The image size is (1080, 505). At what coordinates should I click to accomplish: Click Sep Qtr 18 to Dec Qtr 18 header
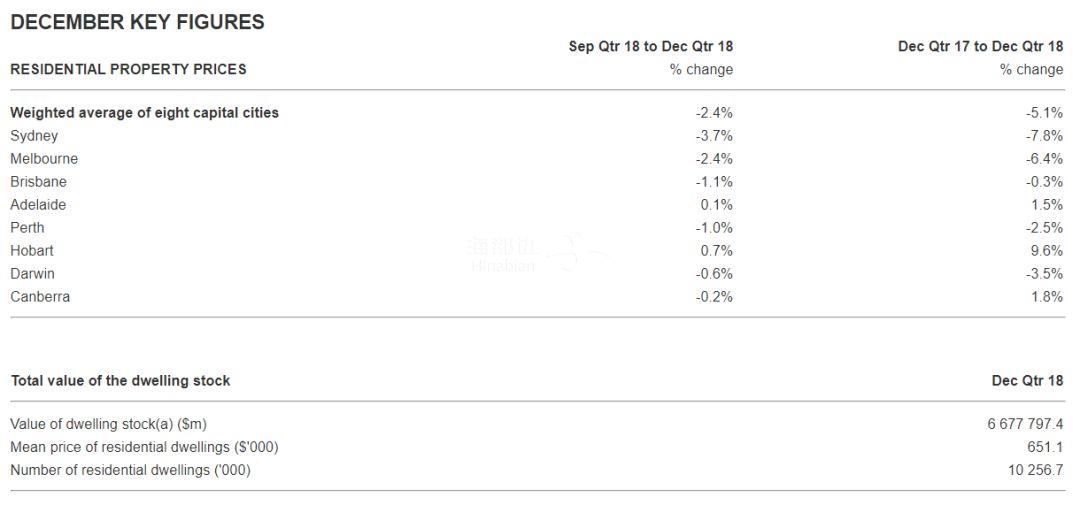coord(651,46)
